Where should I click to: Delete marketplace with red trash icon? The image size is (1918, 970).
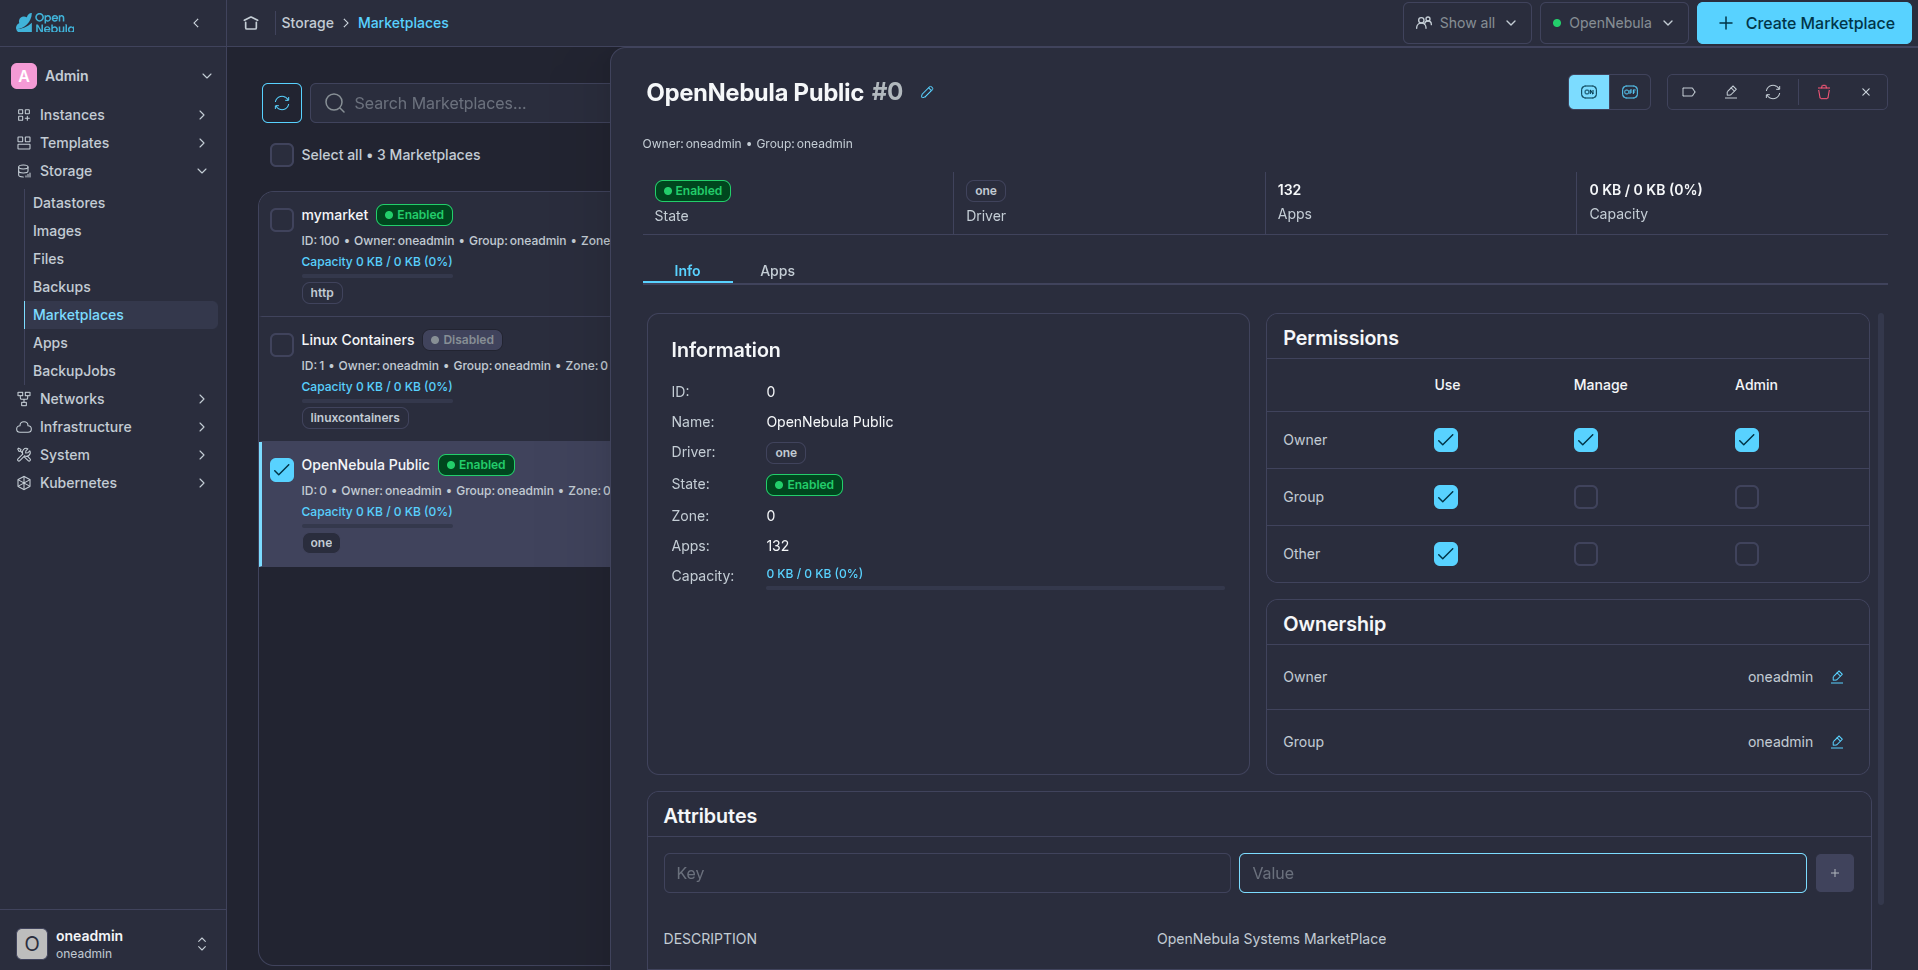pos(1824,92)
